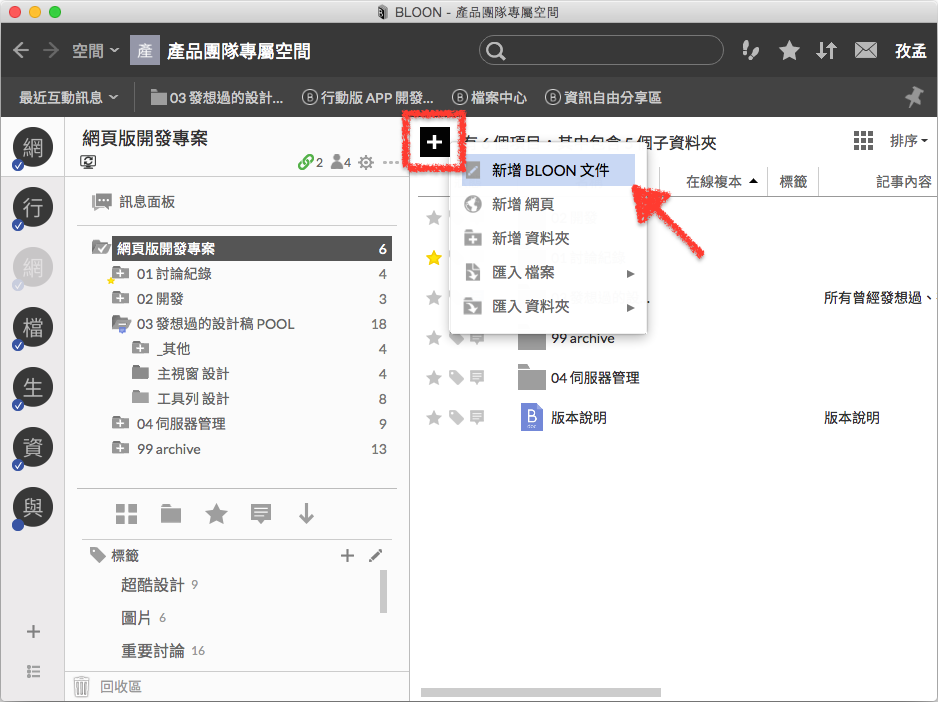This screenshot has height=702, width=938.
Task: Open the mail envelope icon
Action: (866, 50)
